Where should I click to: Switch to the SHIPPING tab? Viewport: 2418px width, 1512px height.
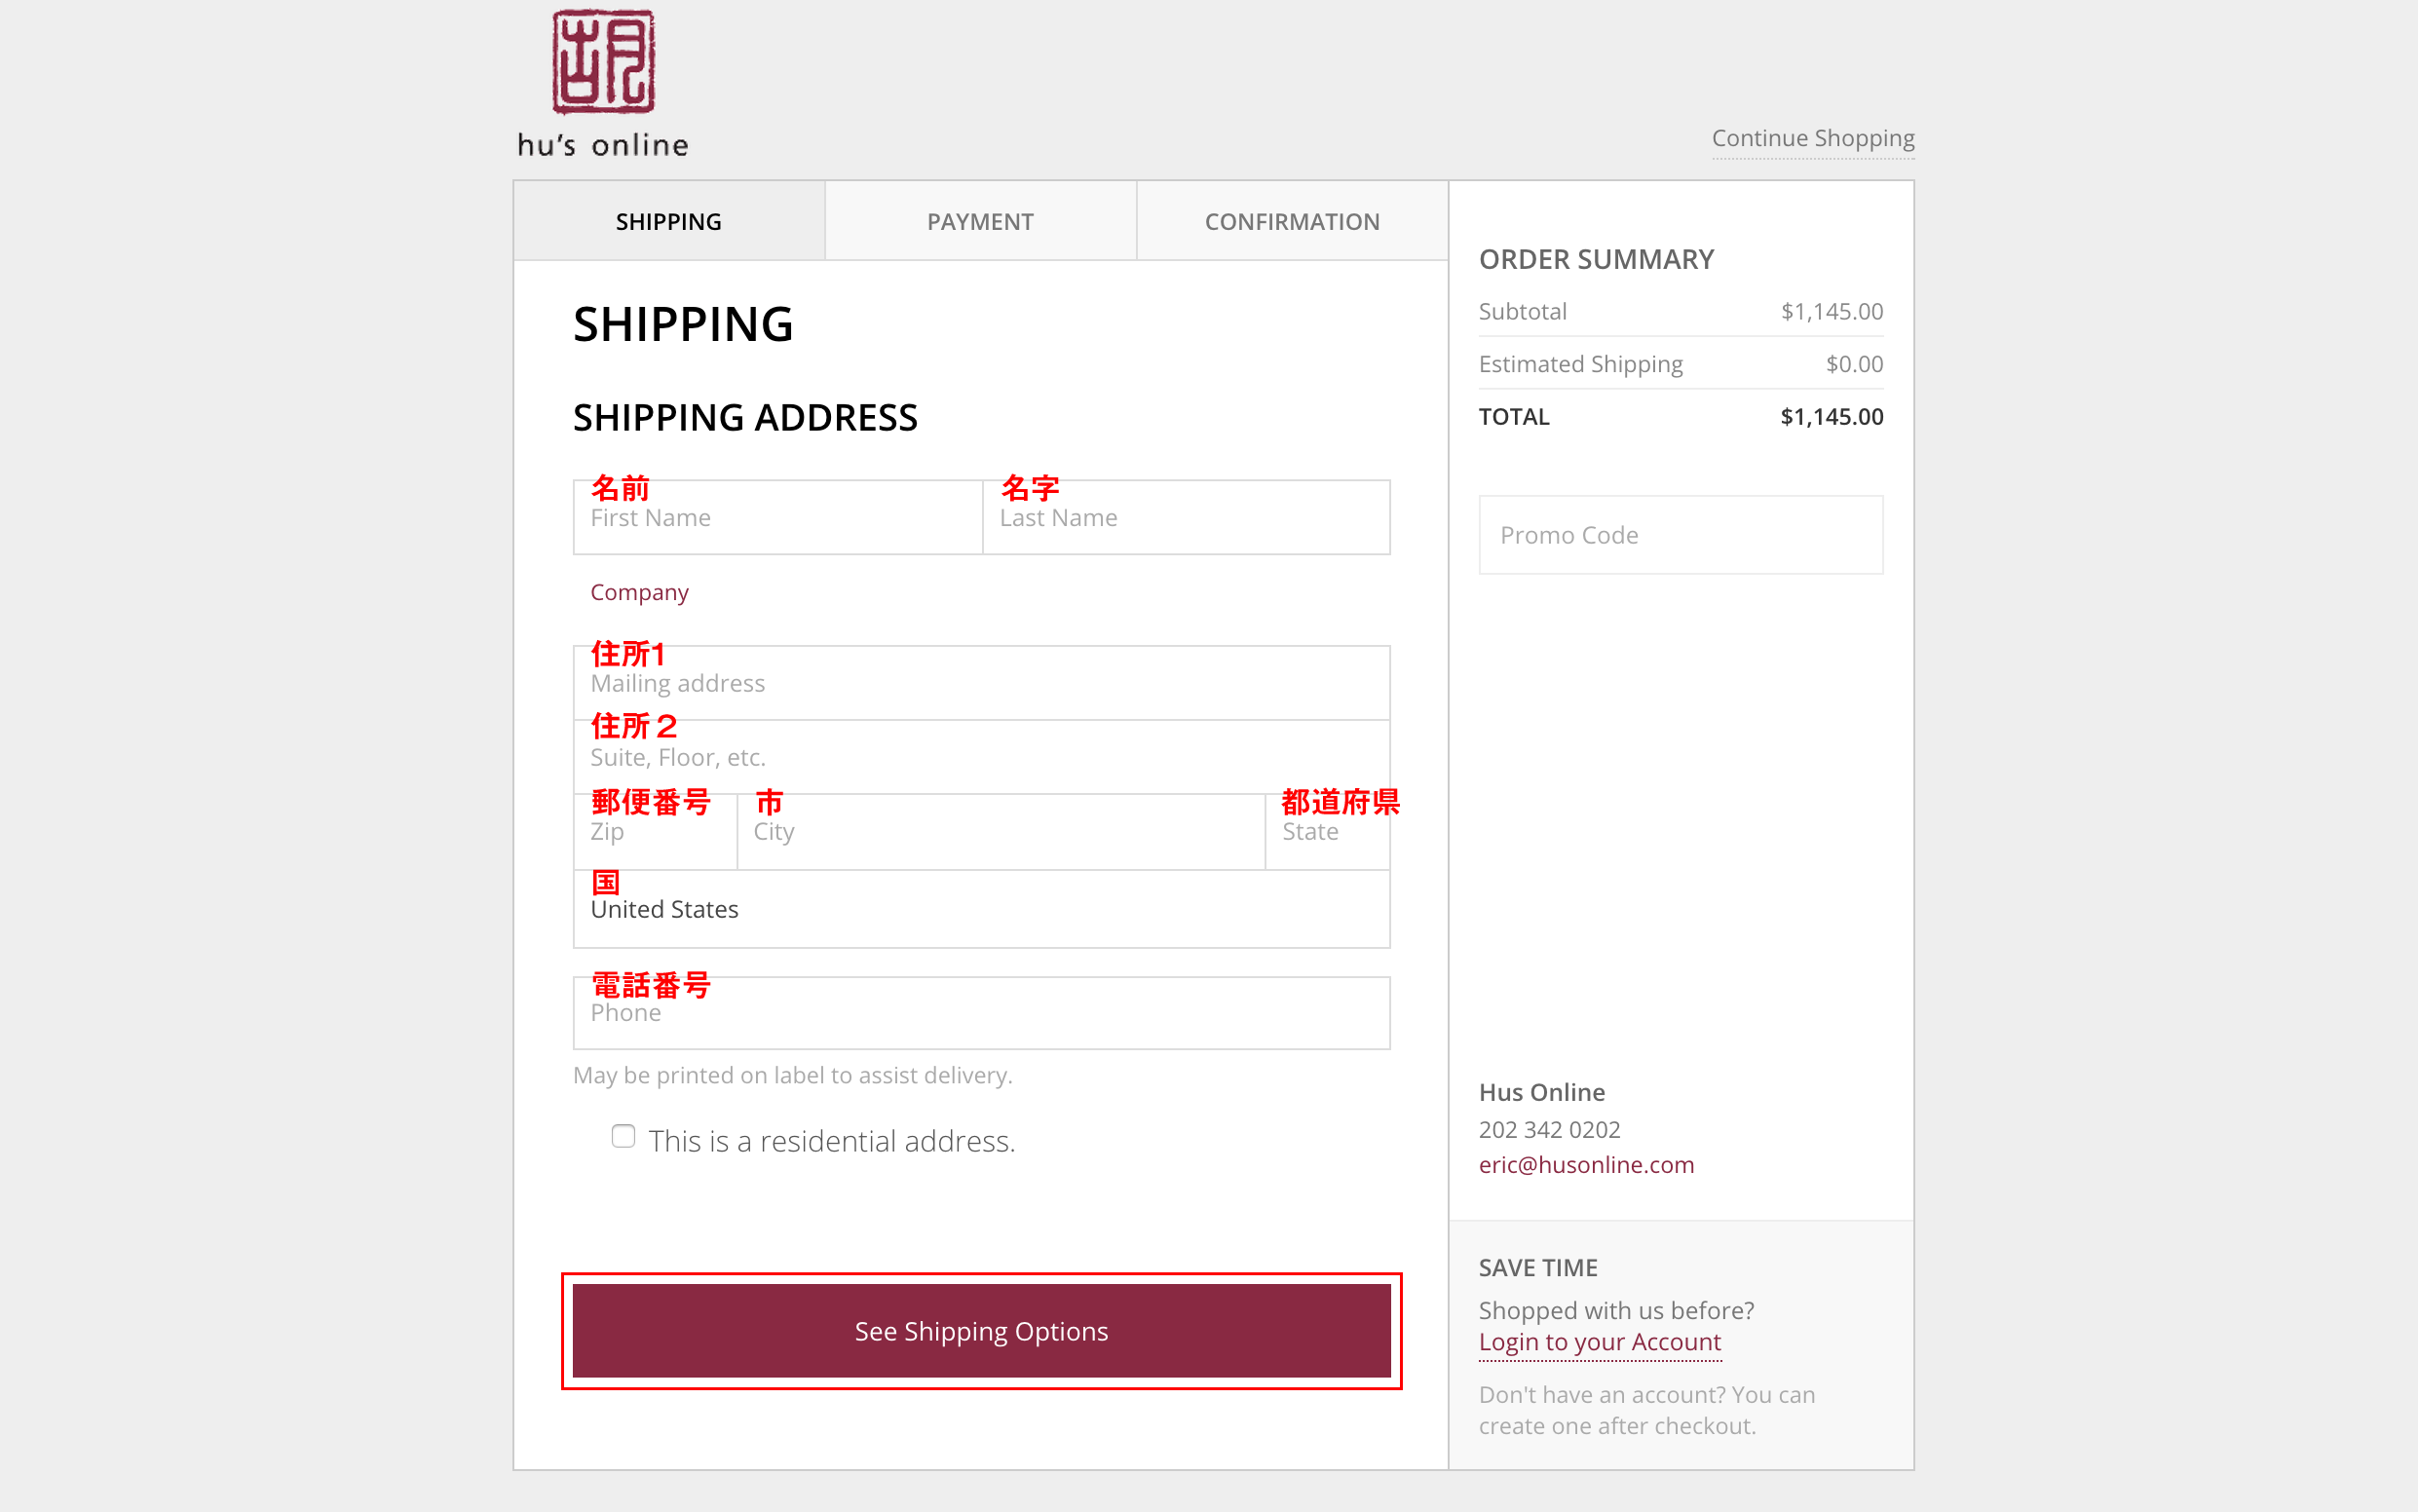[x=668, y=221]
